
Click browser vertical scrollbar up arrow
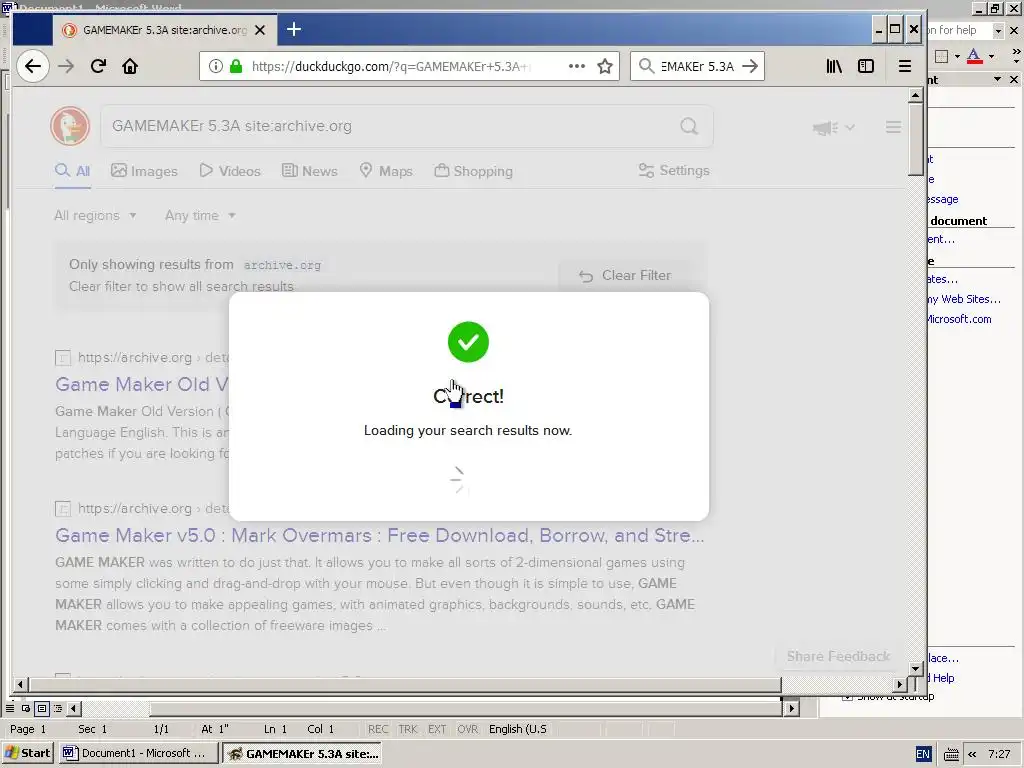pos(916,95)
